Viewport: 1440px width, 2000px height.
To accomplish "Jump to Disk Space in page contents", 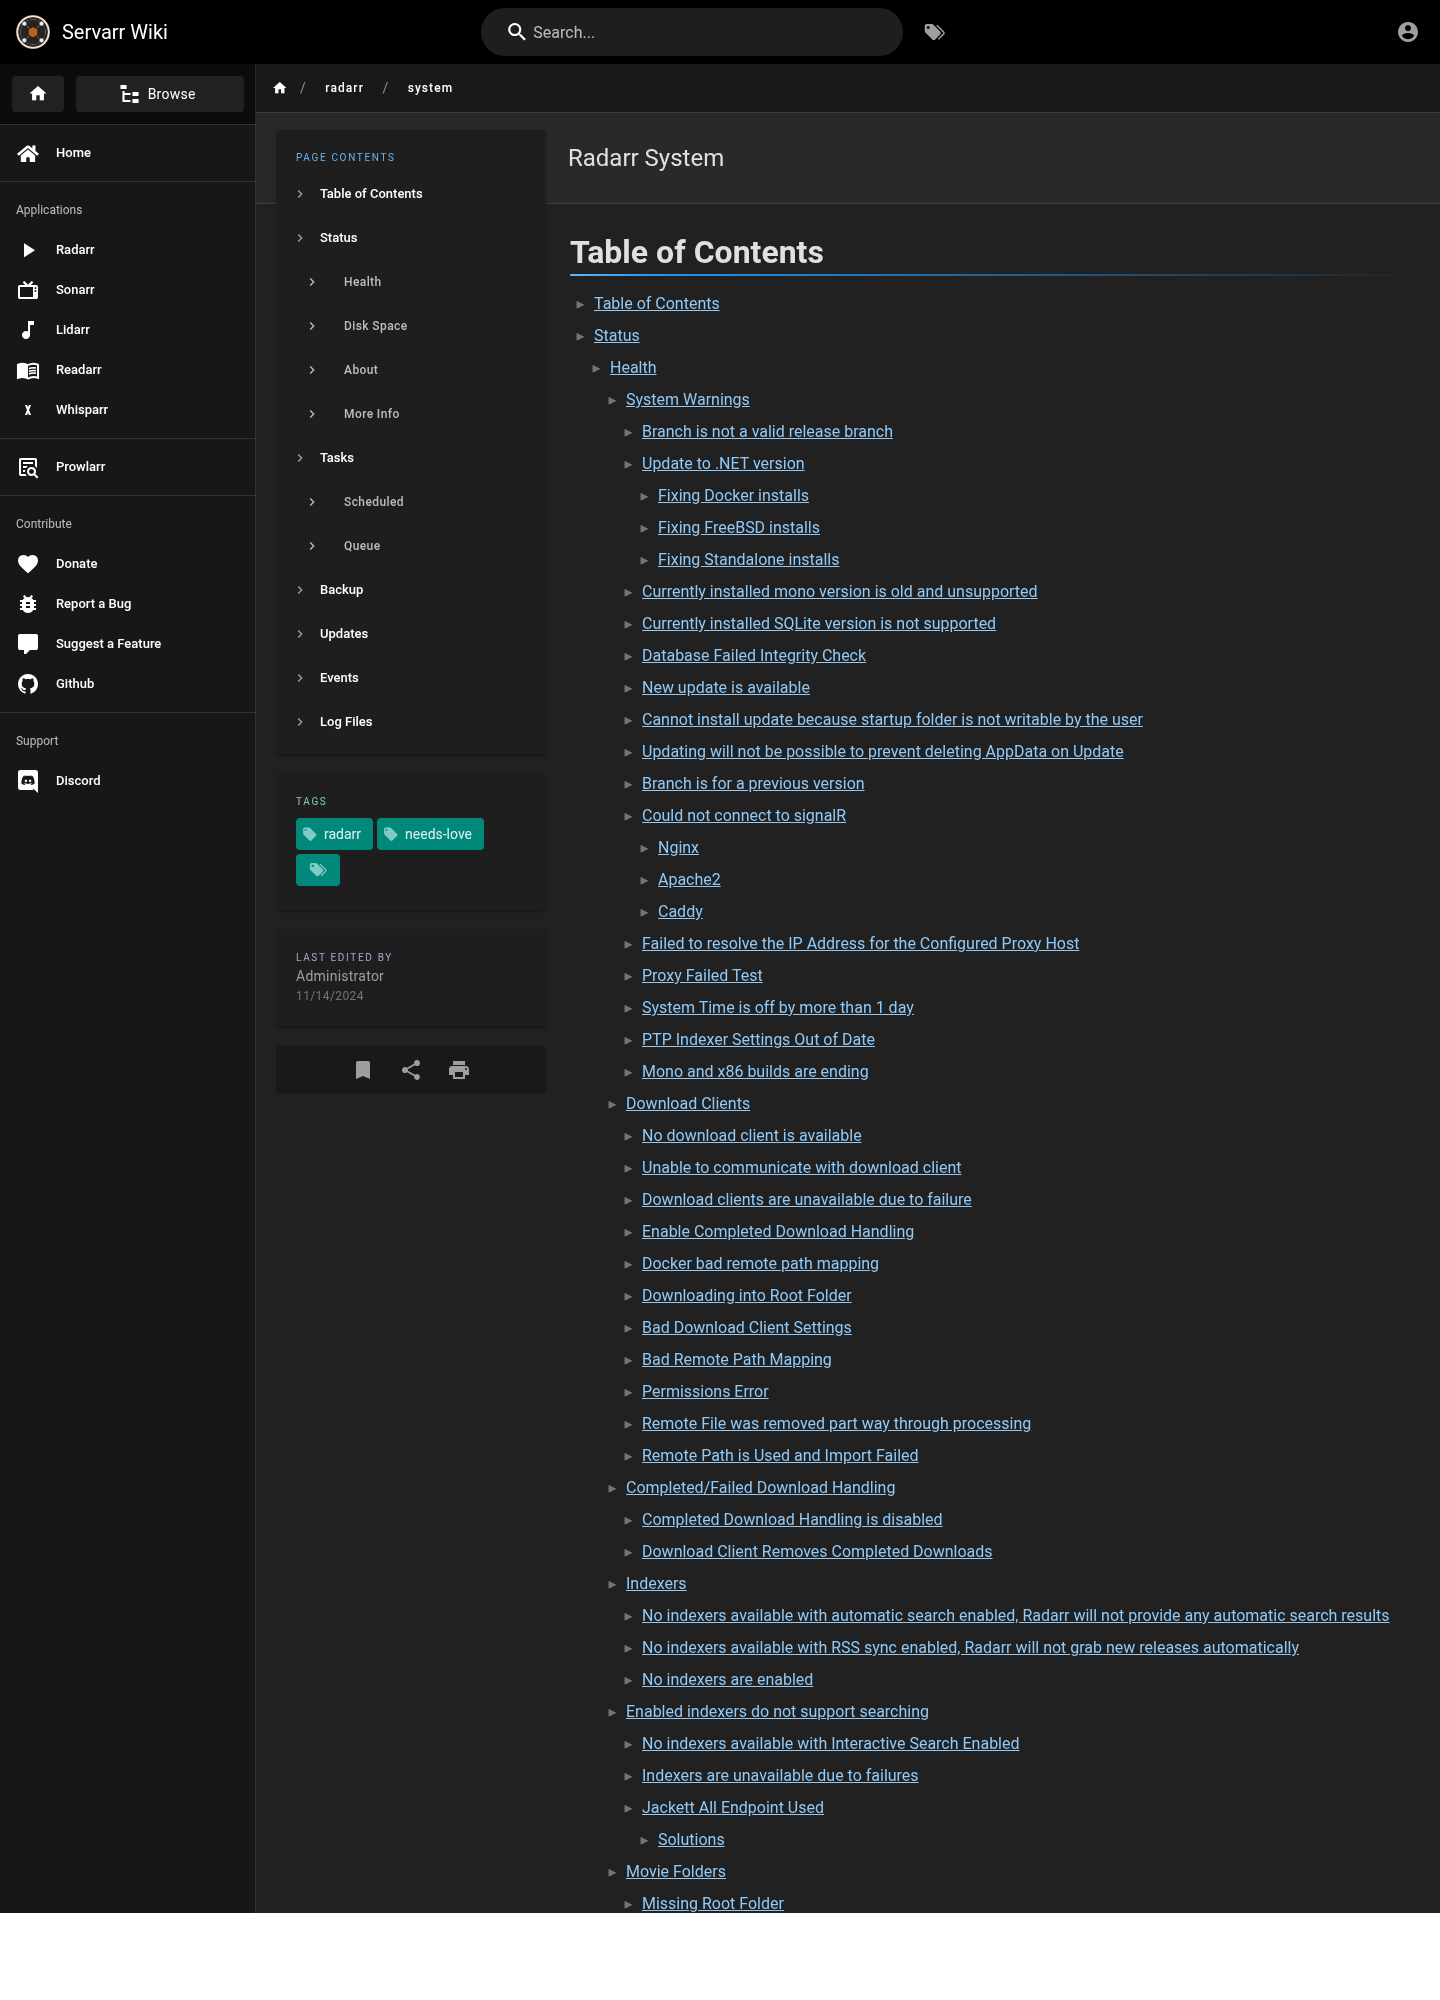I will 411,326.
